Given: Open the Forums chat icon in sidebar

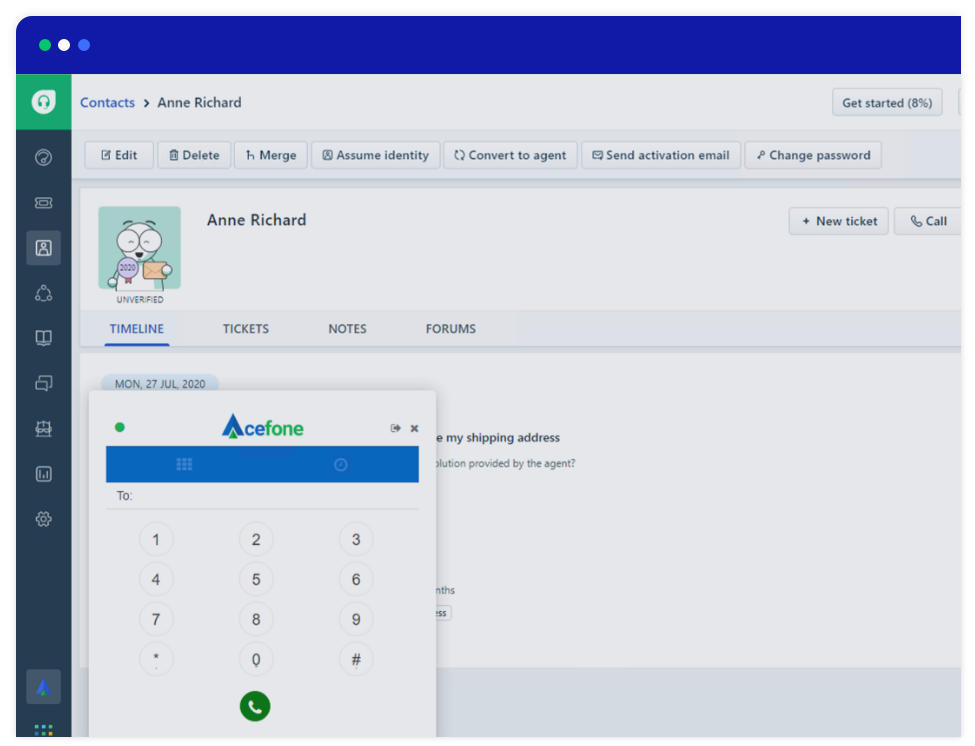Looking at the screenshot, I should pyautogui.click(x=44, y=383).
